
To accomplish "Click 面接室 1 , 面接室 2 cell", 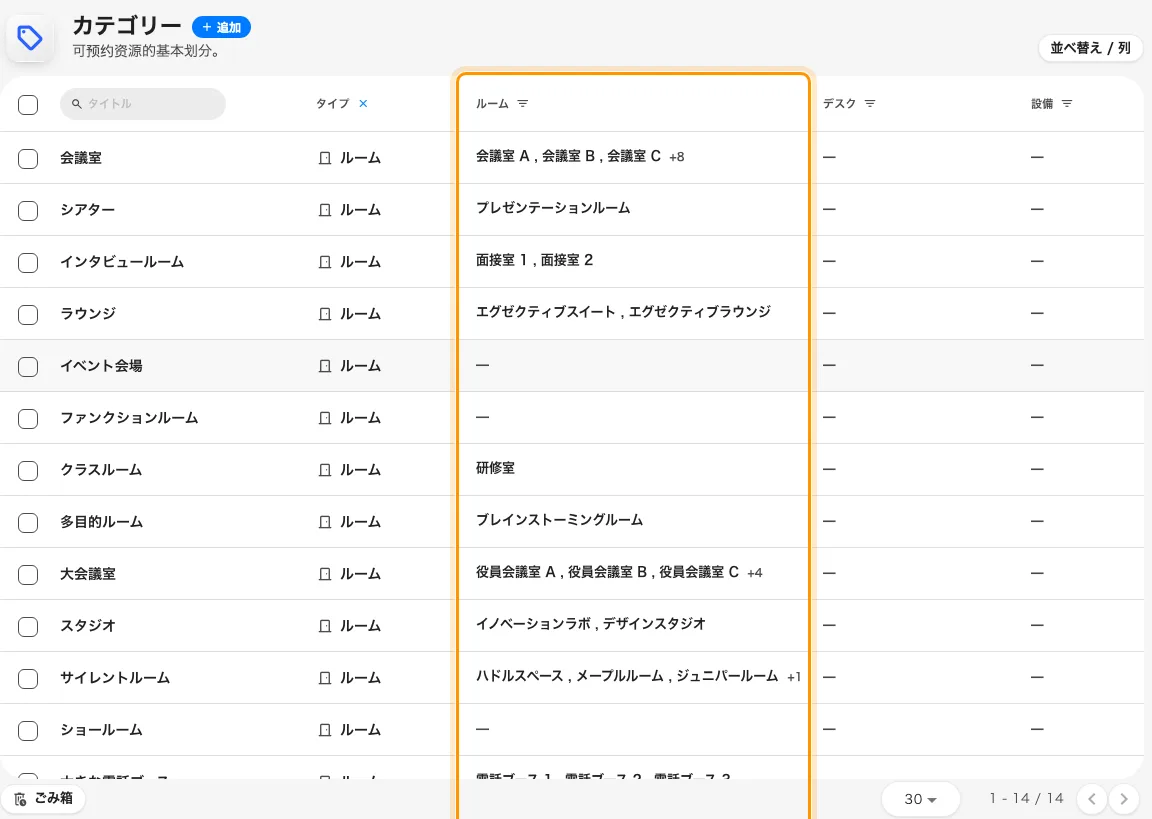I will pyautogui.click(x=534, y=260).
